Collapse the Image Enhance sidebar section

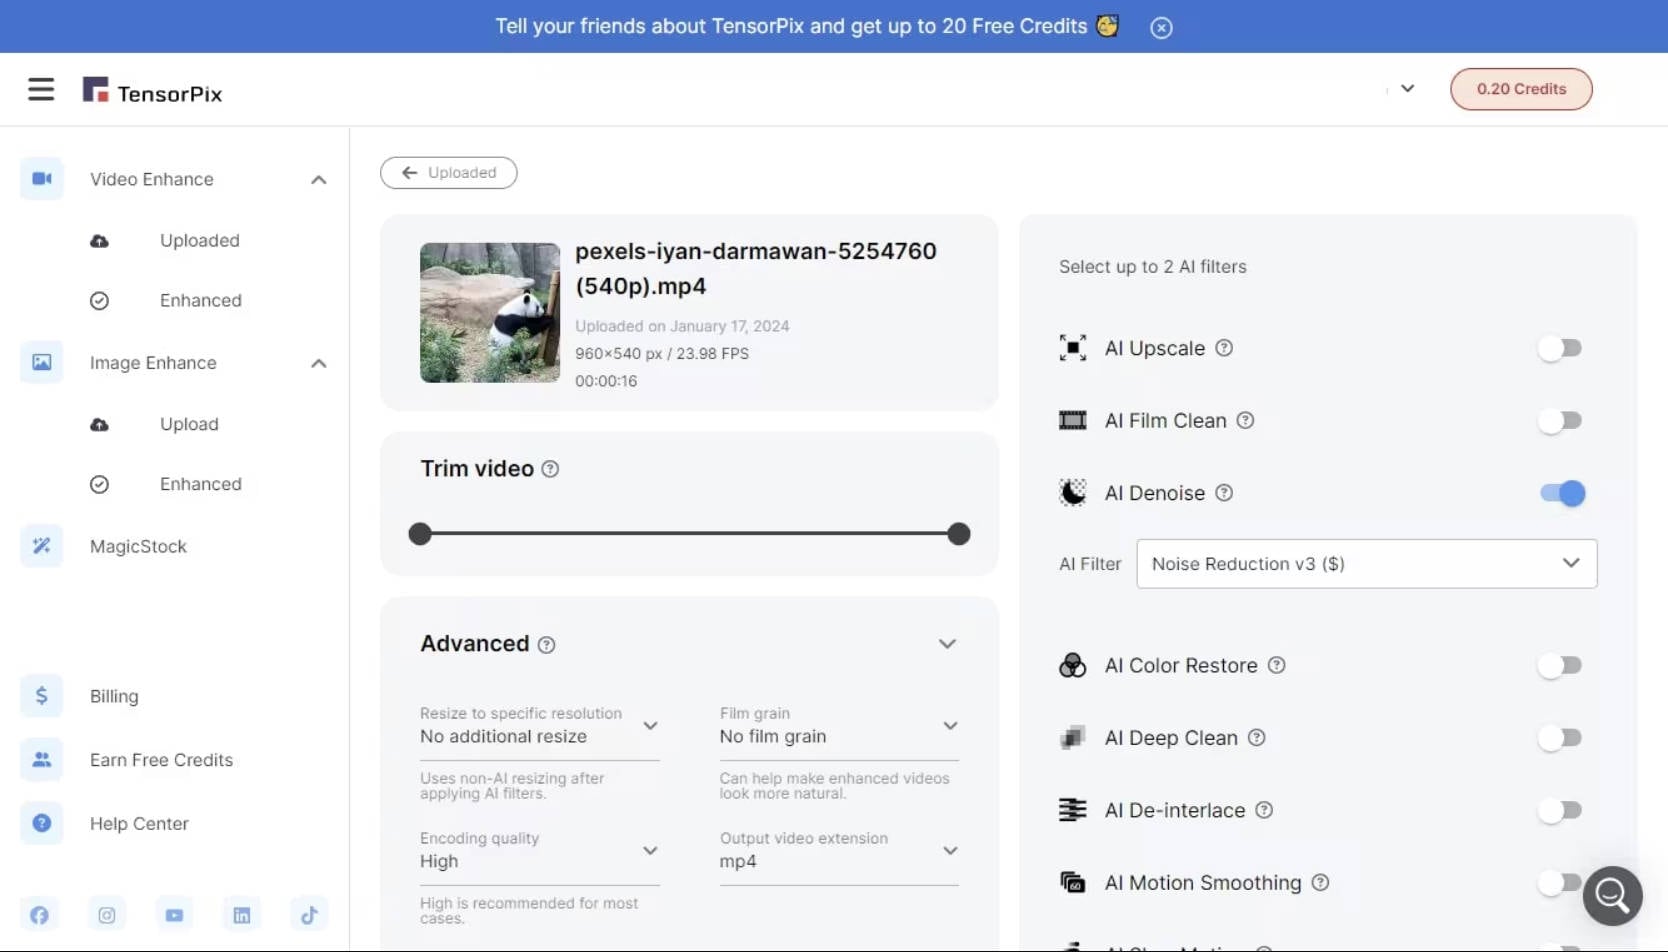pyautogui.click(x=318, y=363)
